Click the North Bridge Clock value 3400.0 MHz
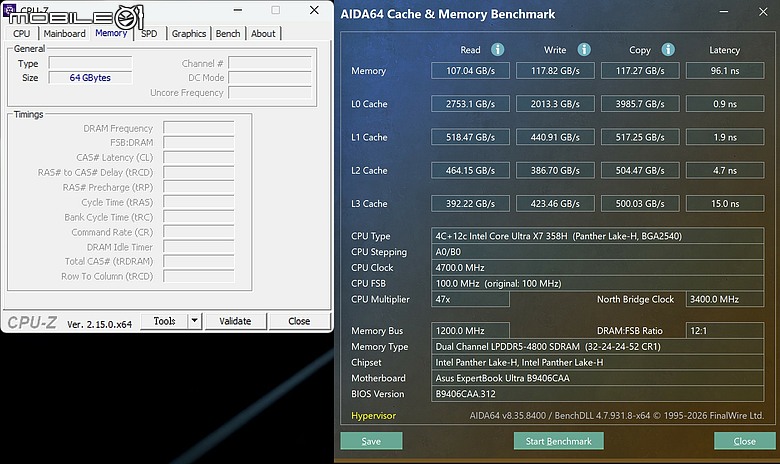 (725, 299)
